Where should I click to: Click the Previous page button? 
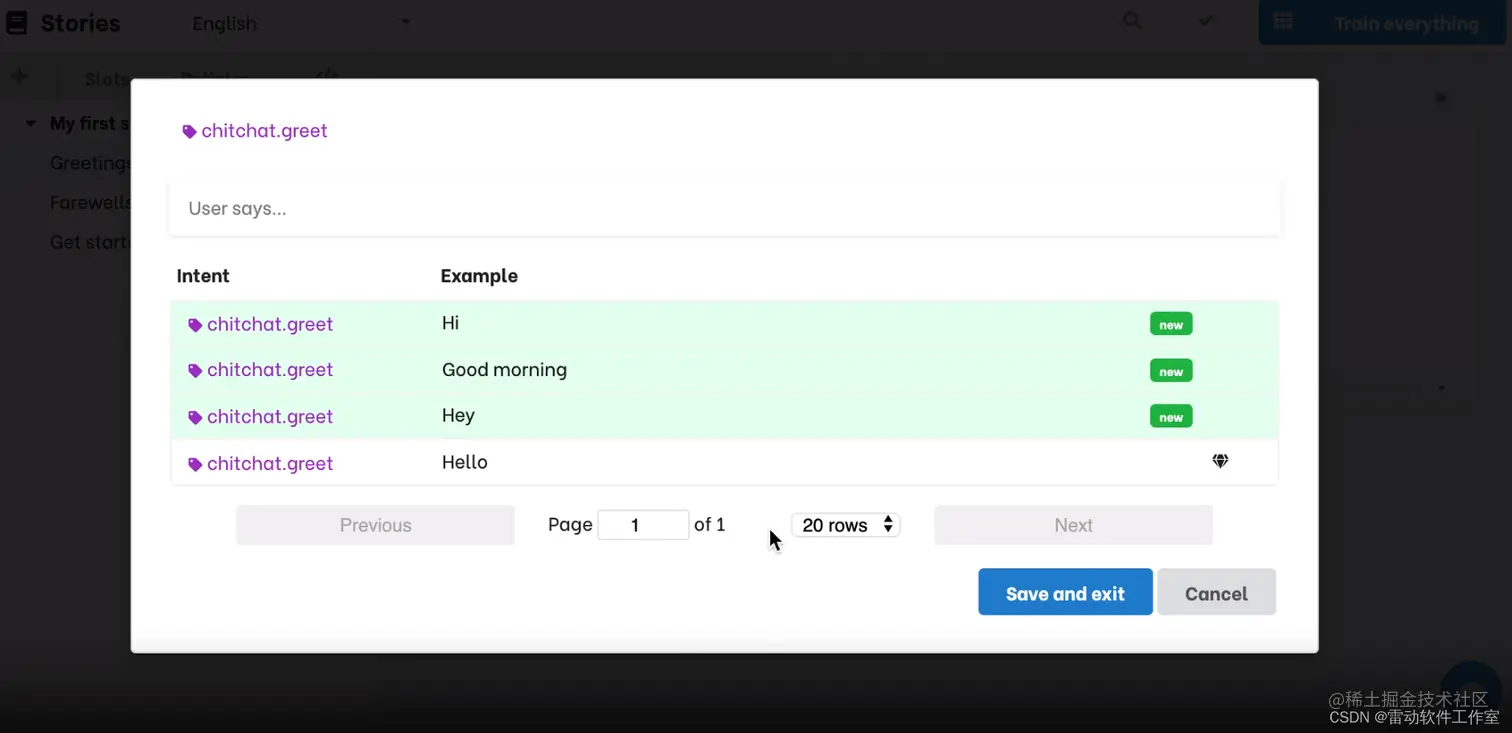pyautogui.click(x=375, y=525)
